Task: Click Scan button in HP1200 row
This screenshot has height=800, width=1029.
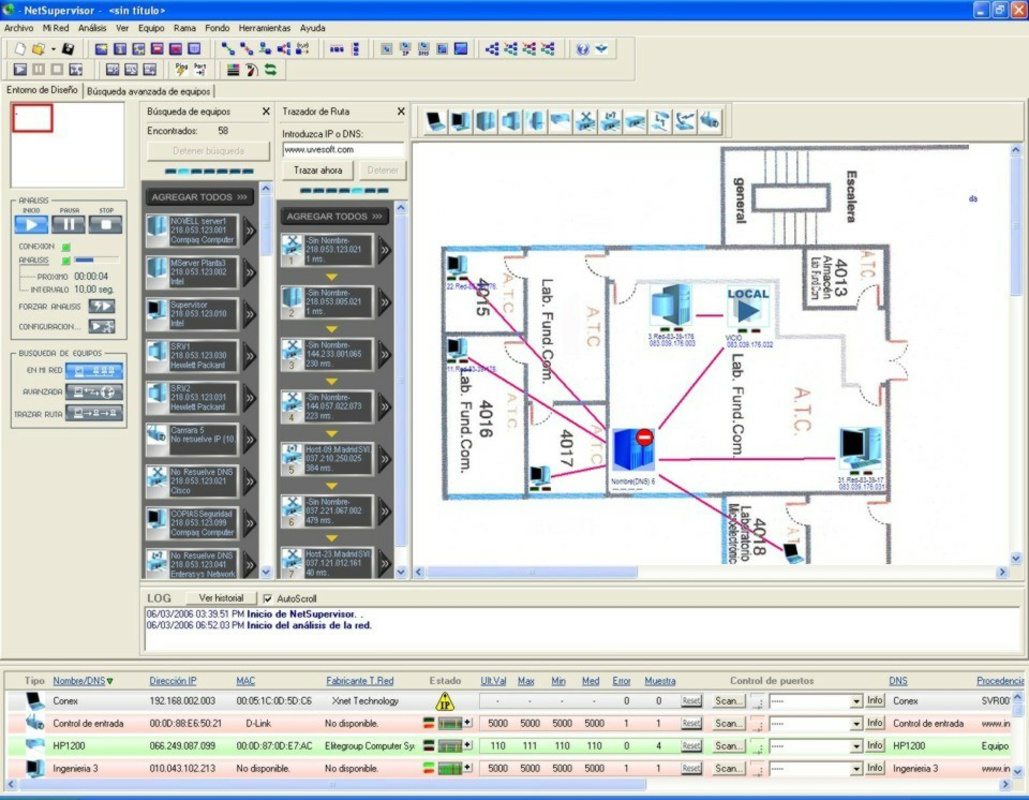Action: point(728,746)
